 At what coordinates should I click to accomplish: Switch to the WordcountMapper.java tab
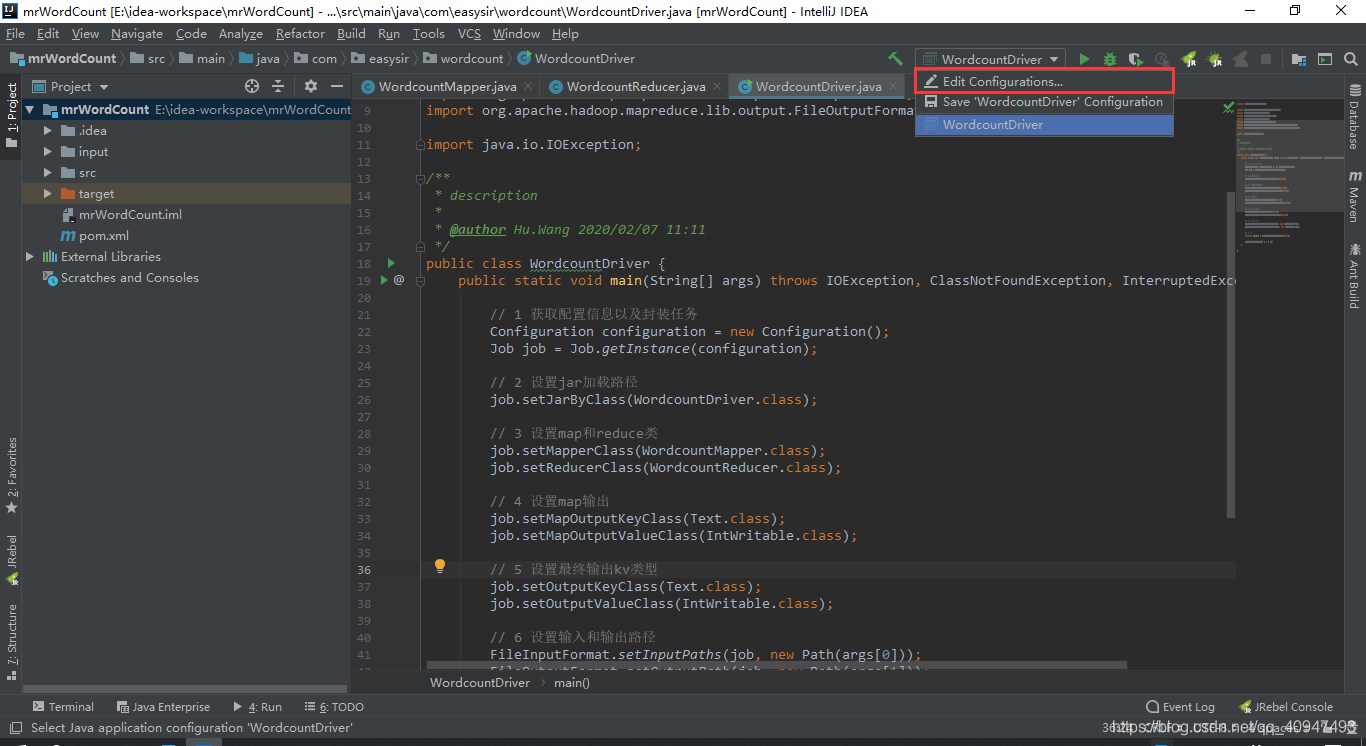pos(447,87)
